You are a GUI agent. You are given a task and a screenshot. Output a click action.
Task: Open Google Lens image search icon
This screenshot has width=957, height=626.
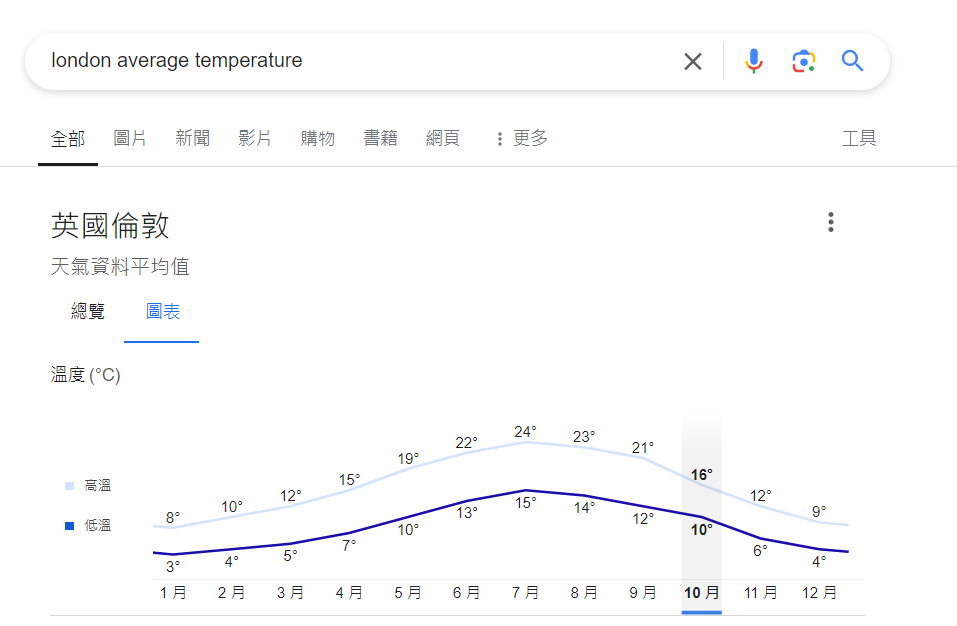(804, 61)
